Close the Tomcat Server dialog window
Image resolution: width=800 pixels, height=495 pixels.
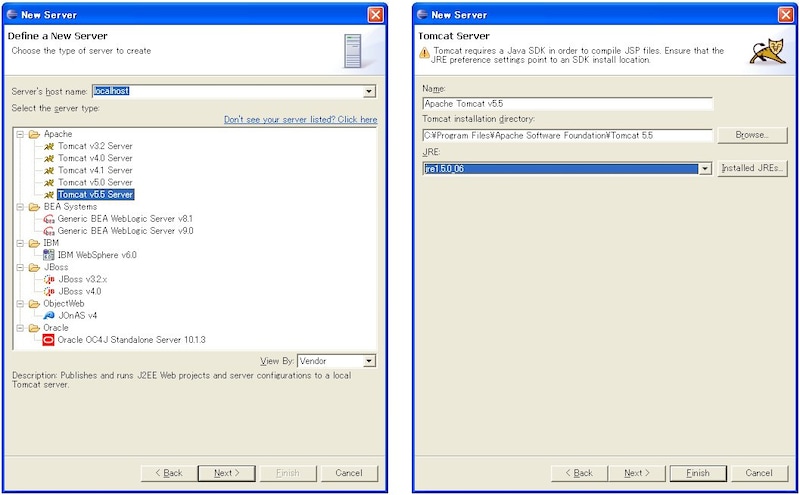coord(785,15)
